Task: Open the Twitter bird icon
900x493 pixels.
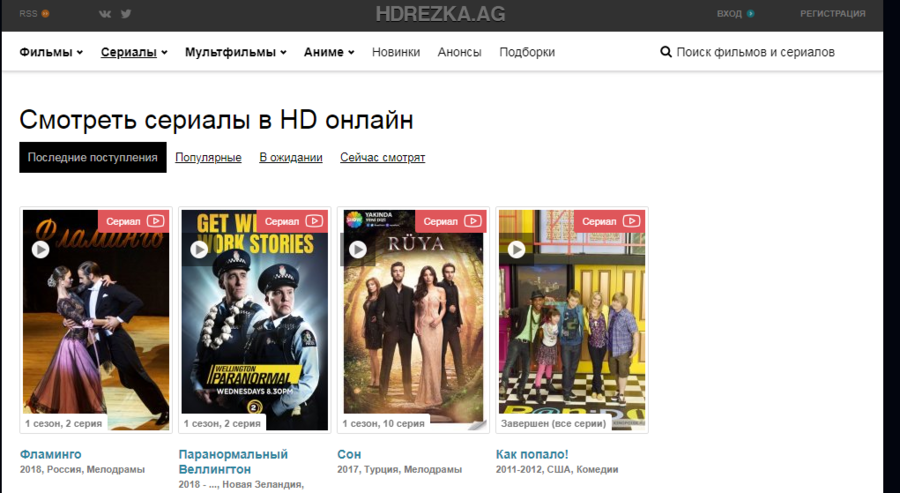Action: click(126, 14)
